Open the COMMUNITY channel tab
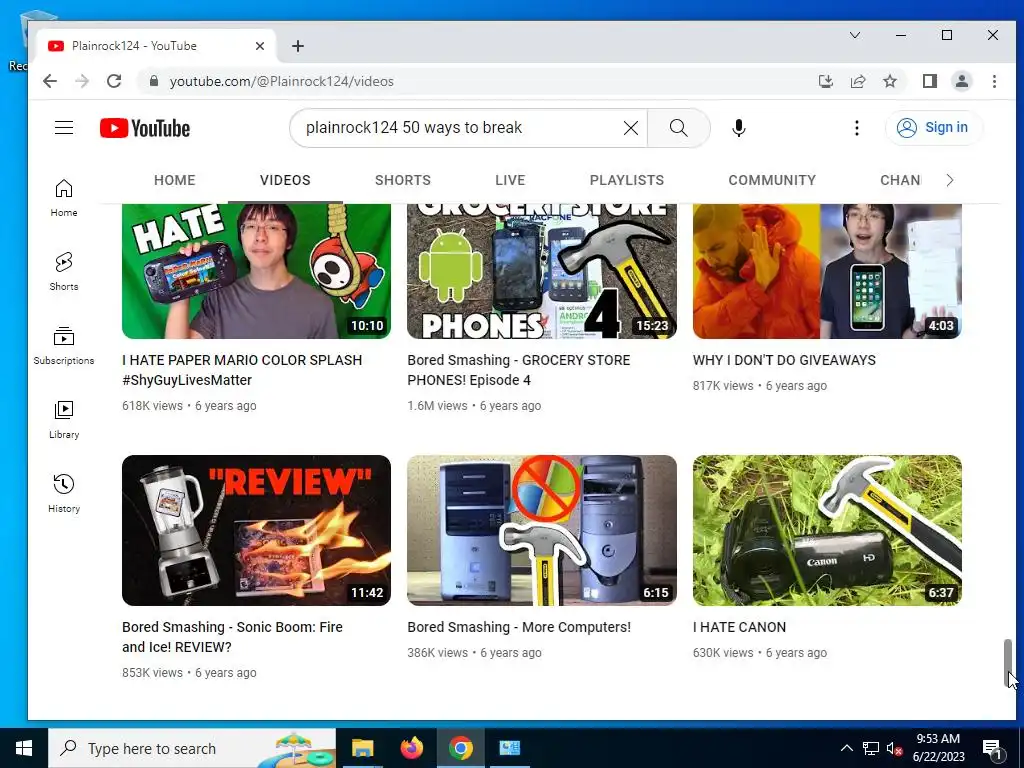 (772, 180)
